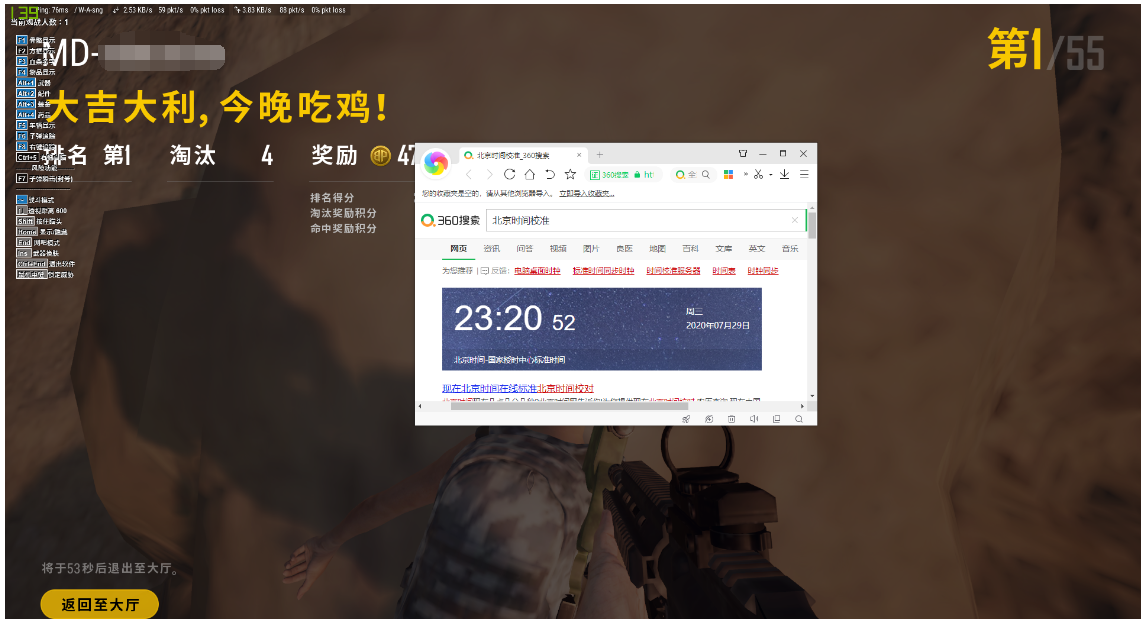Open the 立即导入收藏夹 import link
1145x619 pixels.
click(x=587, y=194)
